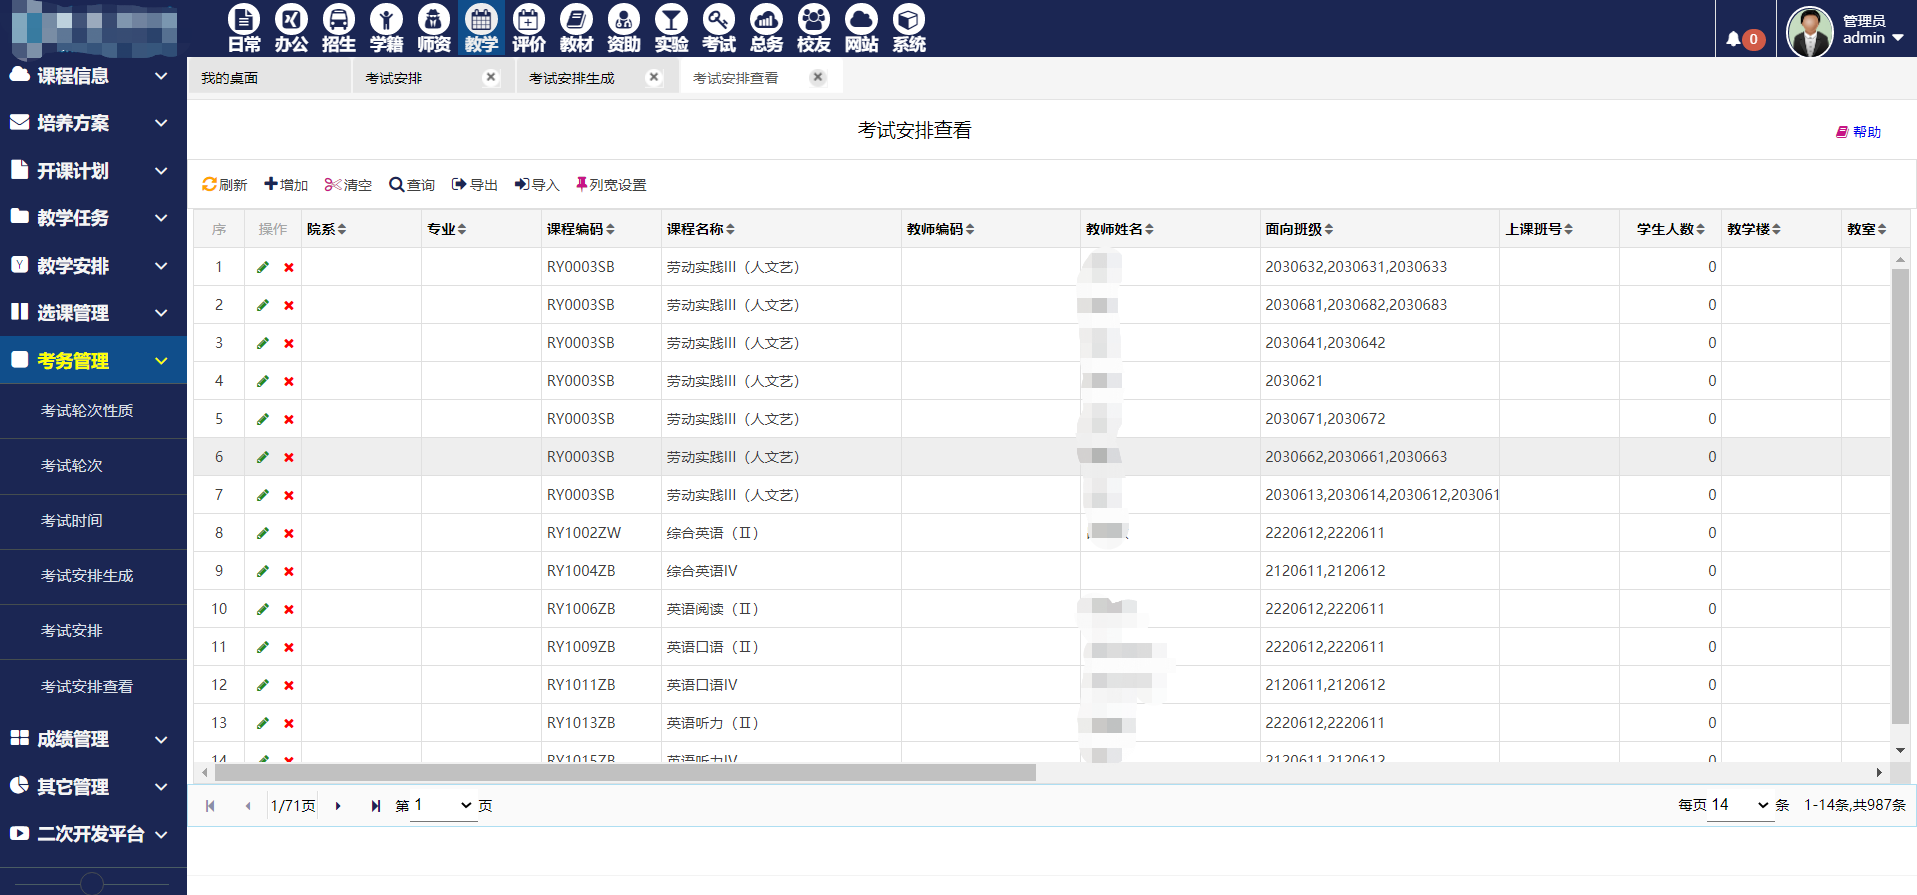Image resolution: width=1917 pixels, height=895 pixels.
Task: Open the 系统 module icon
Action: pyautogui.click(x=909, y=28)
